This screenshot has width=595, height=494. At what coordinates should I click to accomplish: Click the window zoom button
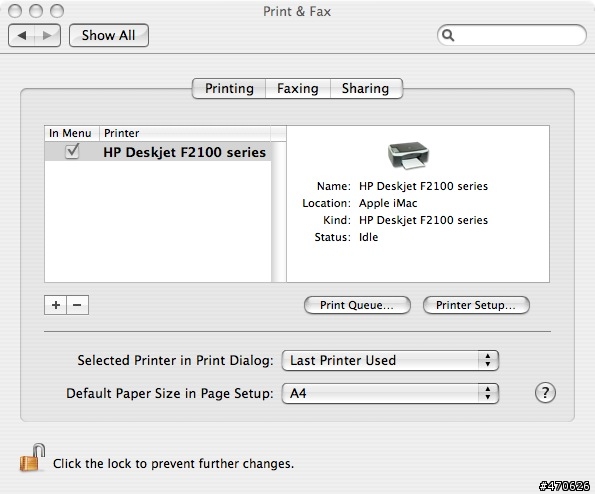click(x=57, y=11)
